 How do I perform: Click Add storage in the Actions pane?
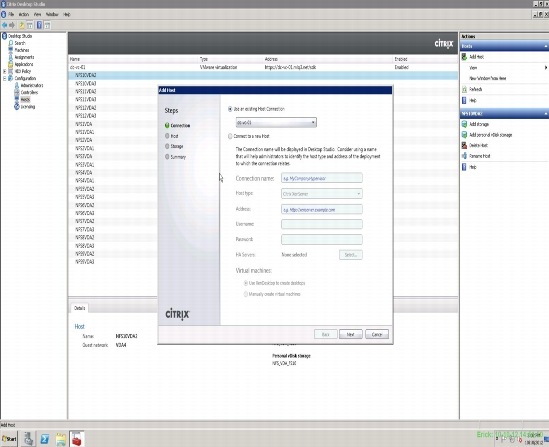(479, 124)
